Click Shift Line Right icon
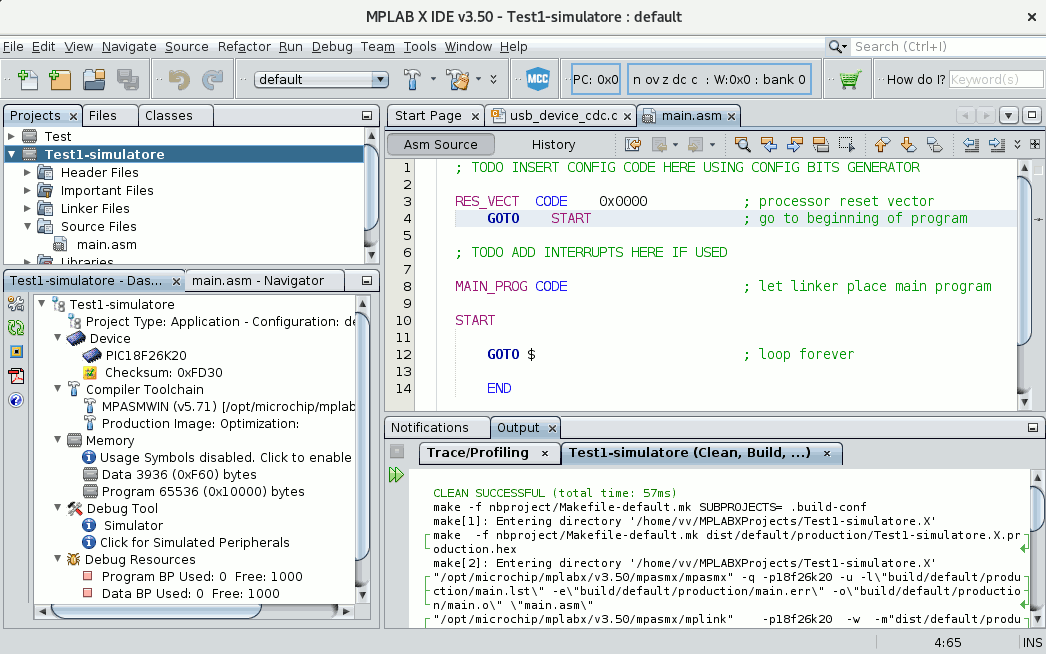The width and height of the screenshot is (1046, 654). (x=997, y=144)
